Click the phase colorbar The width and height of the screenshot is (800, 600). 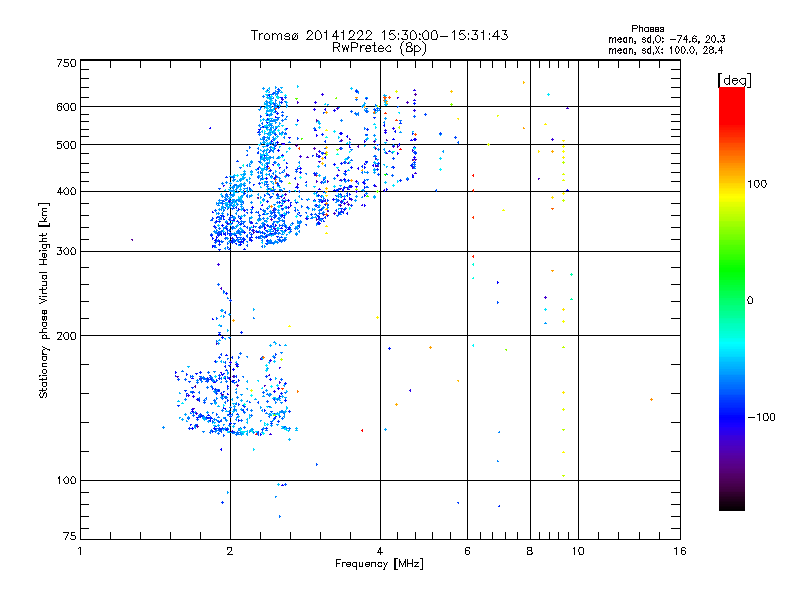tap(732, 299)
